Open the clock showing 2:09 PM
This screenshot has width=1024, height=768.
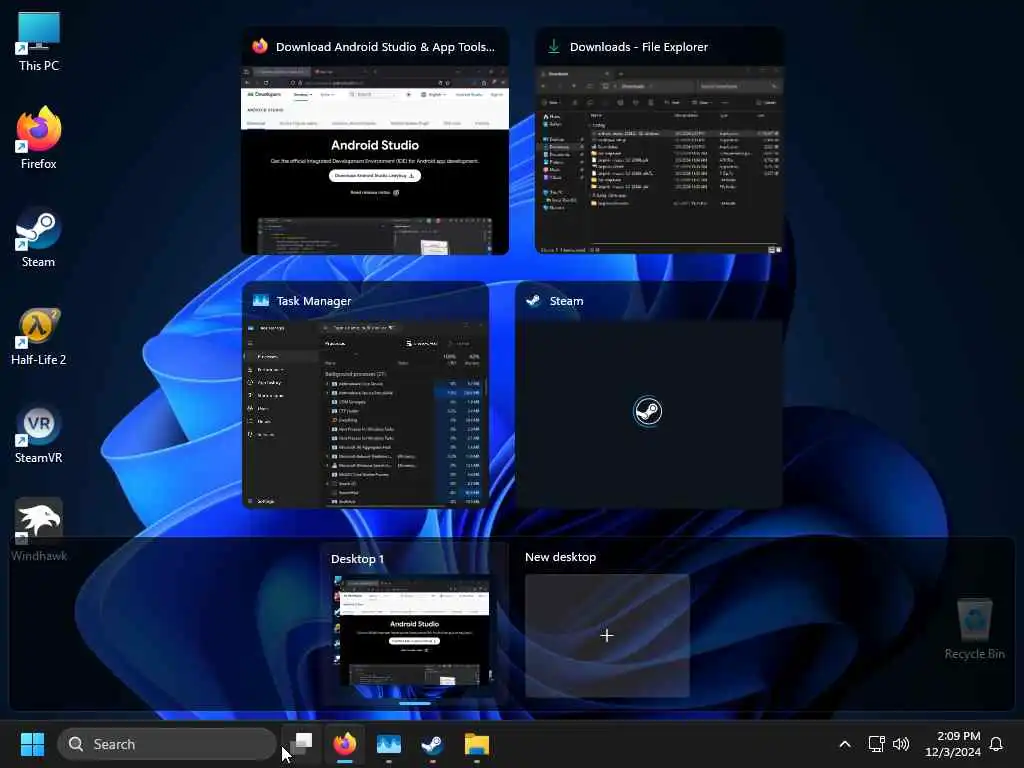pyautogui.click(x=953, y=744)
